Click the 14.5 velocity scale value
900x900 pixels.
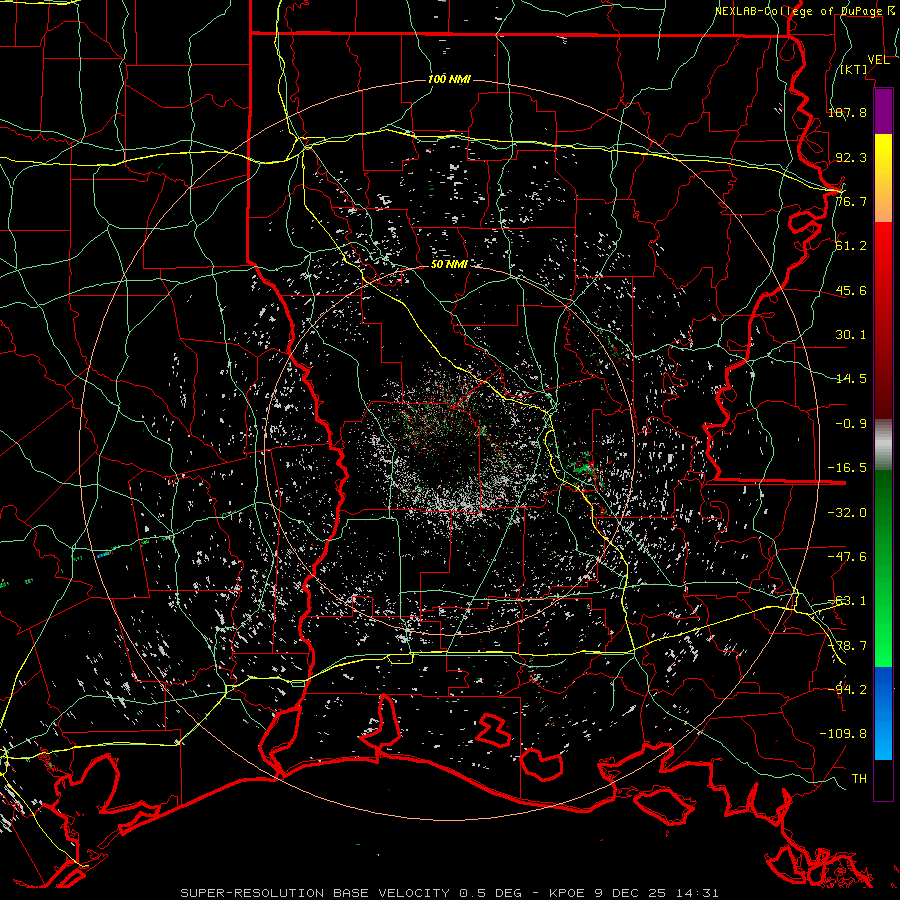click(x=851, y=379)
